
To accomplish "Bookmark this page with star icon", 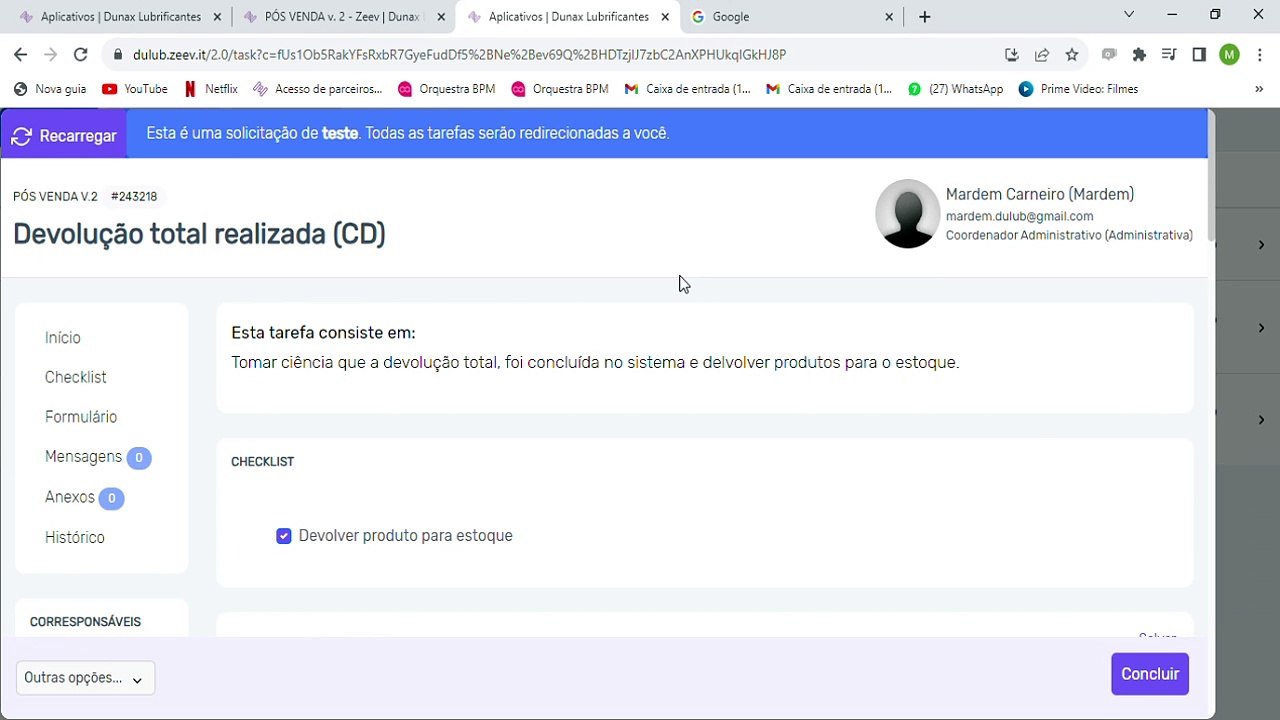I will click(x=1072, y=55).
